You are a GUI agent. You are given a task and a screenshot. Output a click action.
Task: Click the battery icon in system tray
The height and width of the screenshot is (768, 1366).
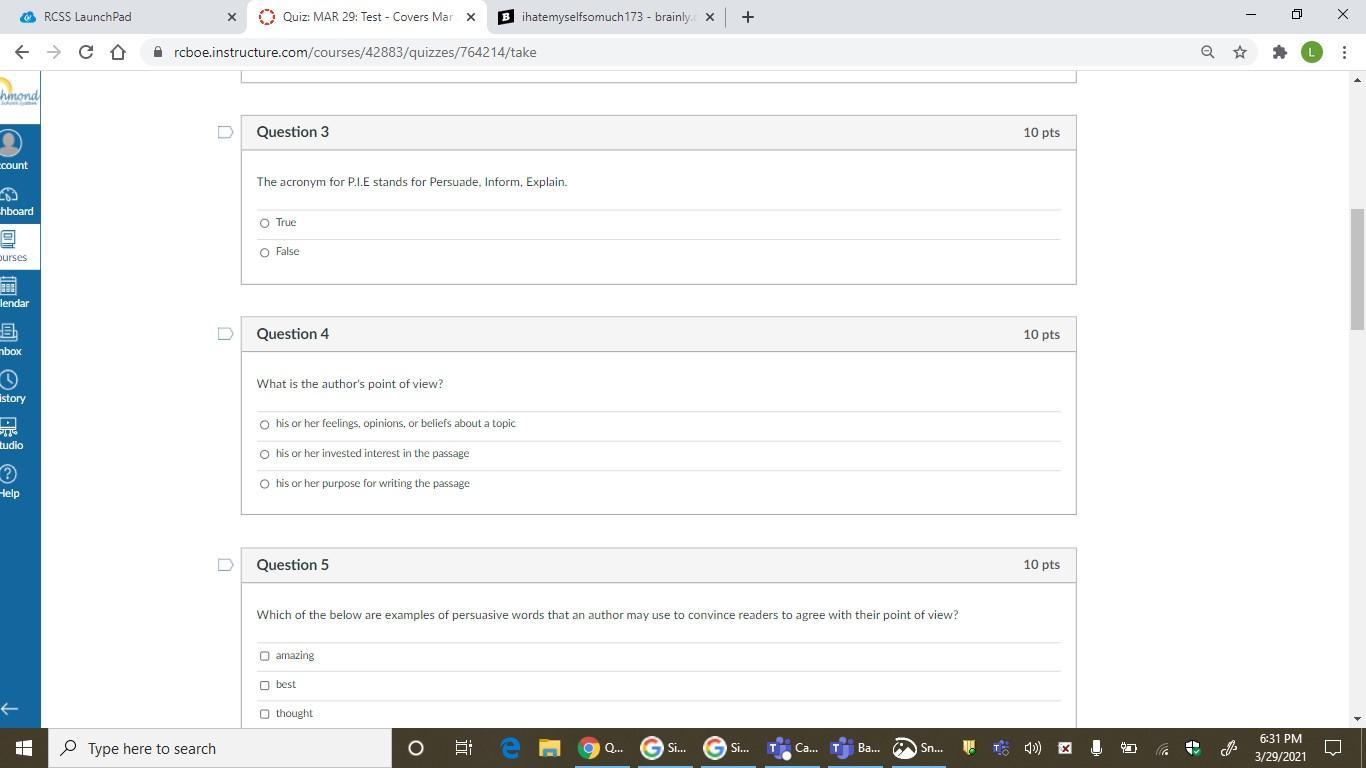(1128, 748)
